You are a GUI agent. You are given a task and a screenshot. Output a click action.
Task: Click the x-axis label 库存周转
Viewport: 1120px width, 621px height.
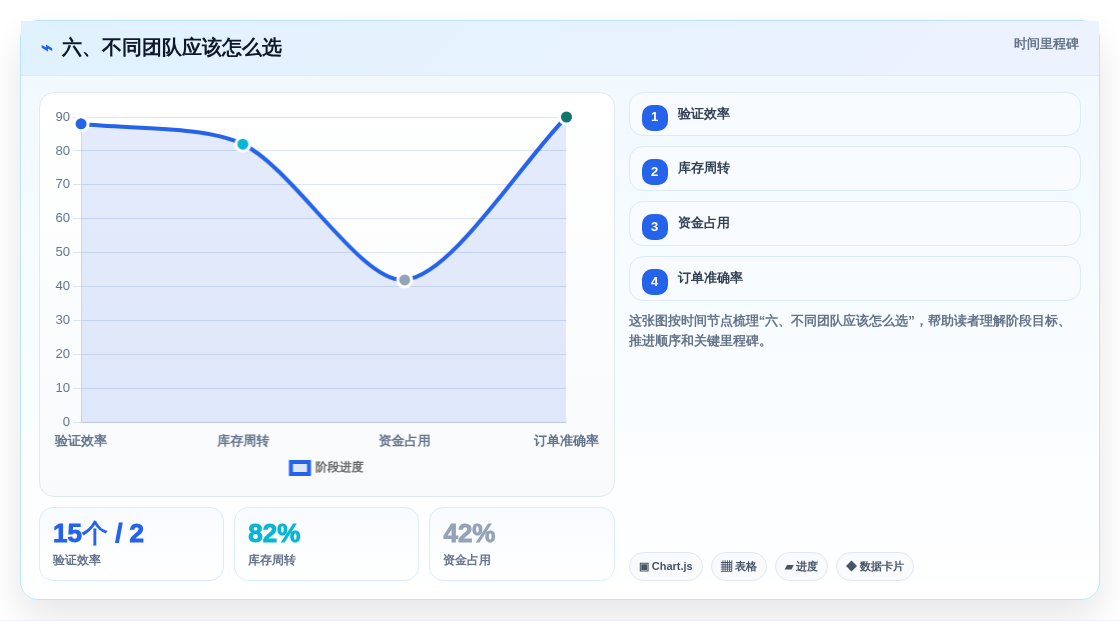[243, 441]
